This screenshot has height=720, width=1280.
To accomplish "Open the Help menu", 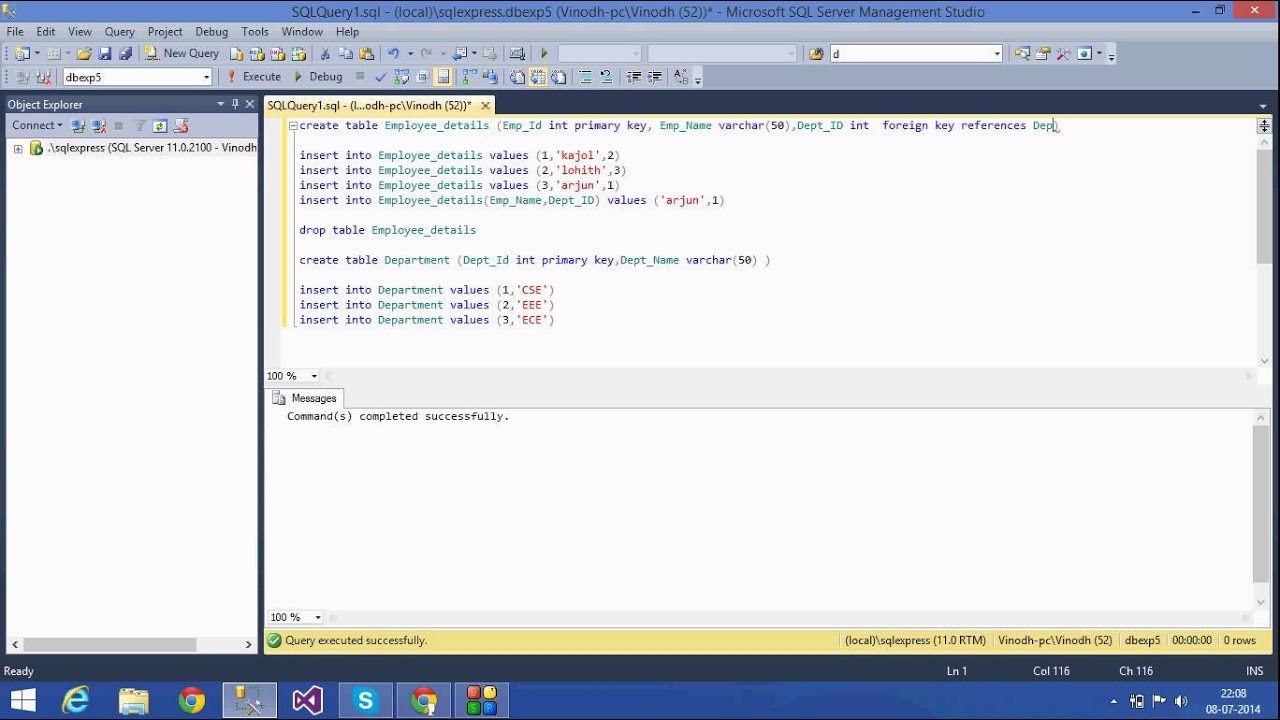I will pyautogui.click(x=347, y=32).
